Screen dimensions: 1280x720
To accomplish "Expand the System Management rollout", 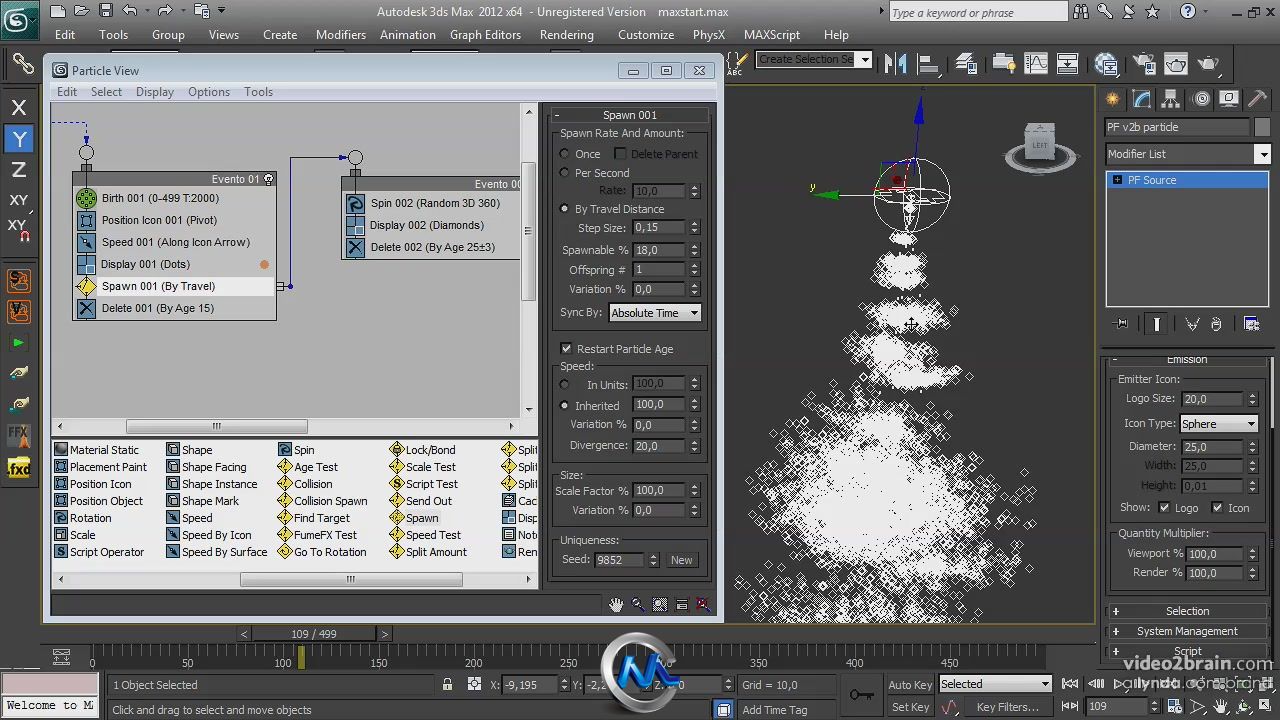I will pos(1187,631).
